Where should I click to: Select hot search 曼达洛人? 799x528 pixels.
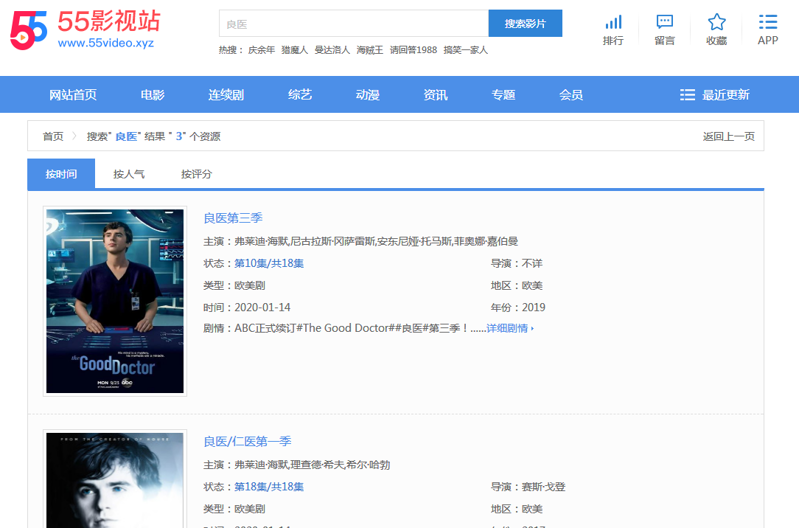pyautogui.click(x=332, y=50)
